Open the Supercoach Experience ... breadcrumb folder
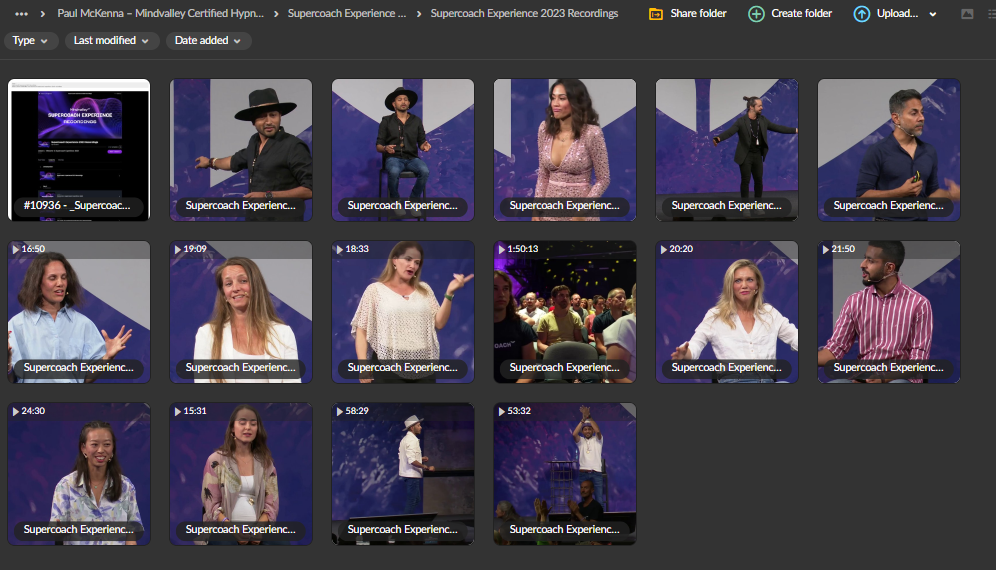Screen dimensions: 996x570 pyautogui.click(x=347, y=13)
